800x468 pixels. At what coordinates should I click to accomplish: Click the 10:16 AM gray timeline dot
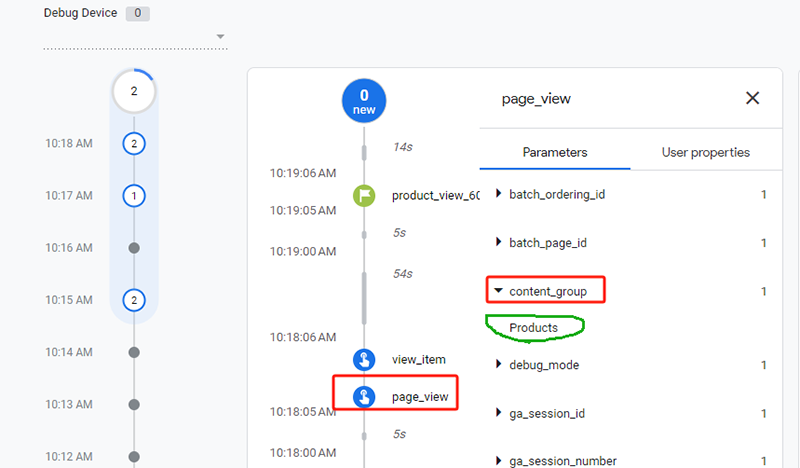[134, 248]
